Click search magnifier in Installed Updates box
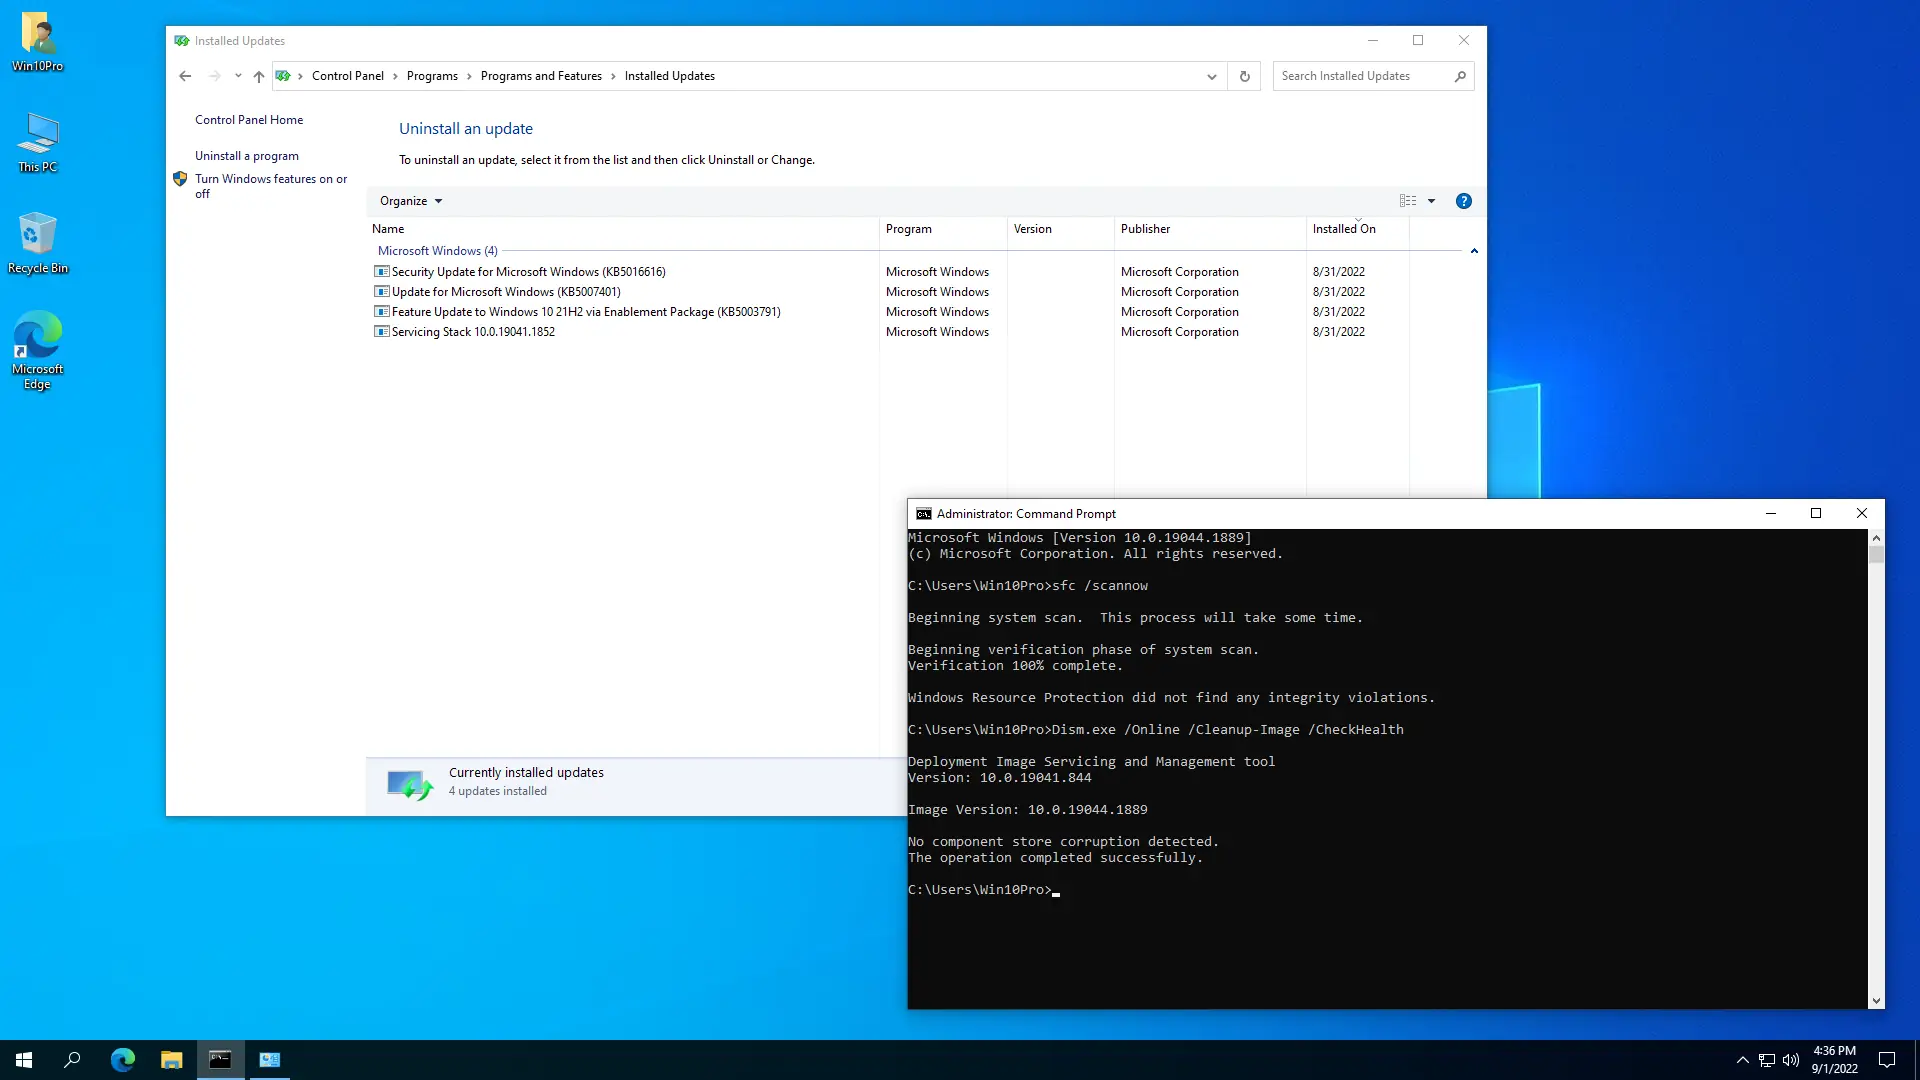This screenshot has width=1920, height=1080. 1460,76
